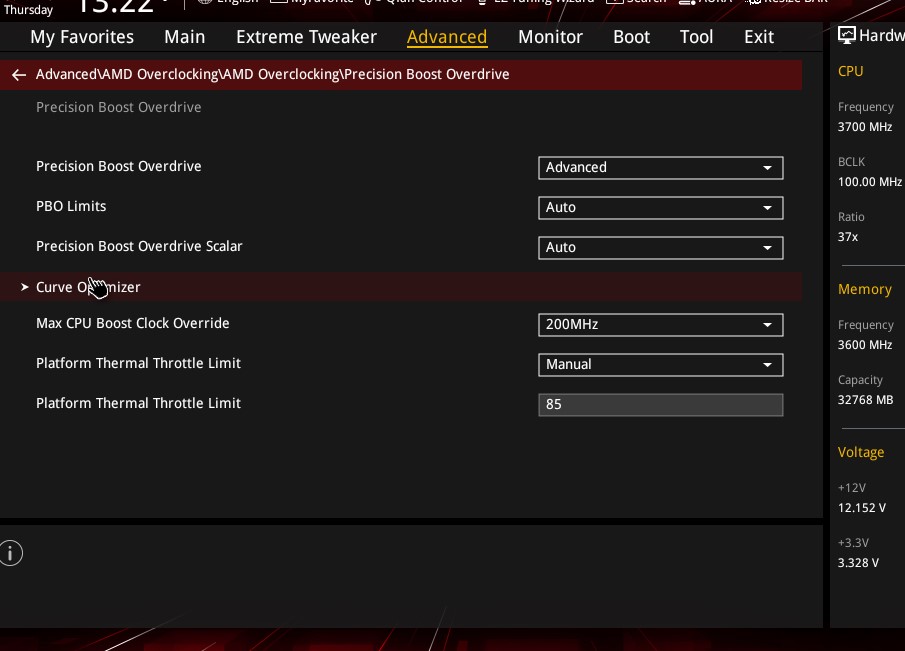Expand the Curve Optimizer section
The width and height of the screenshot is (905, 651).
point(88,287)
